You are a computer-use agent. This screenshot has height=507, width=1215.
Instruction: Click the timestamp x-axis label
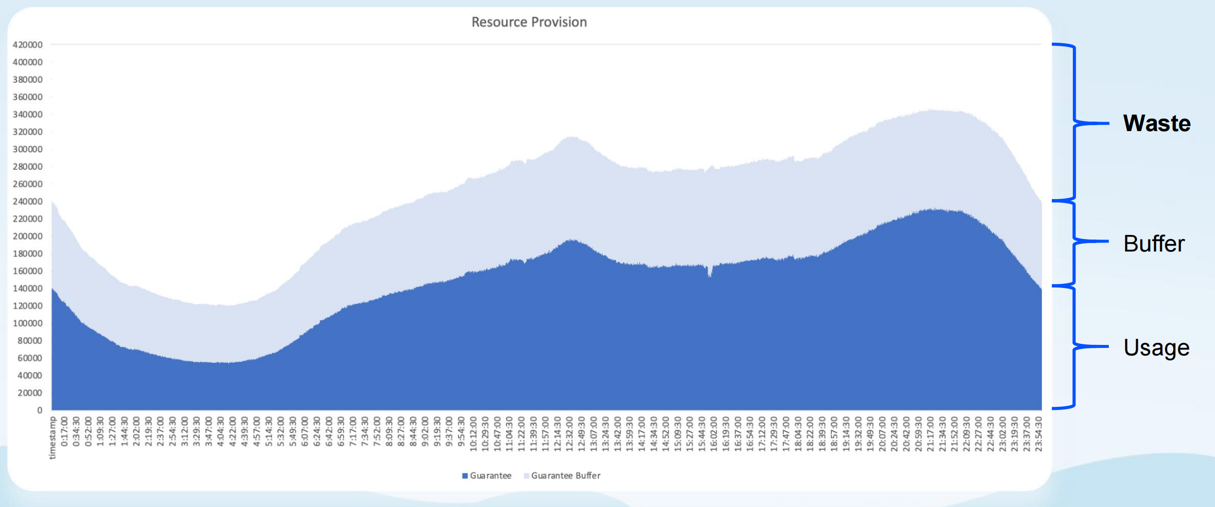[x=53, y=438]
